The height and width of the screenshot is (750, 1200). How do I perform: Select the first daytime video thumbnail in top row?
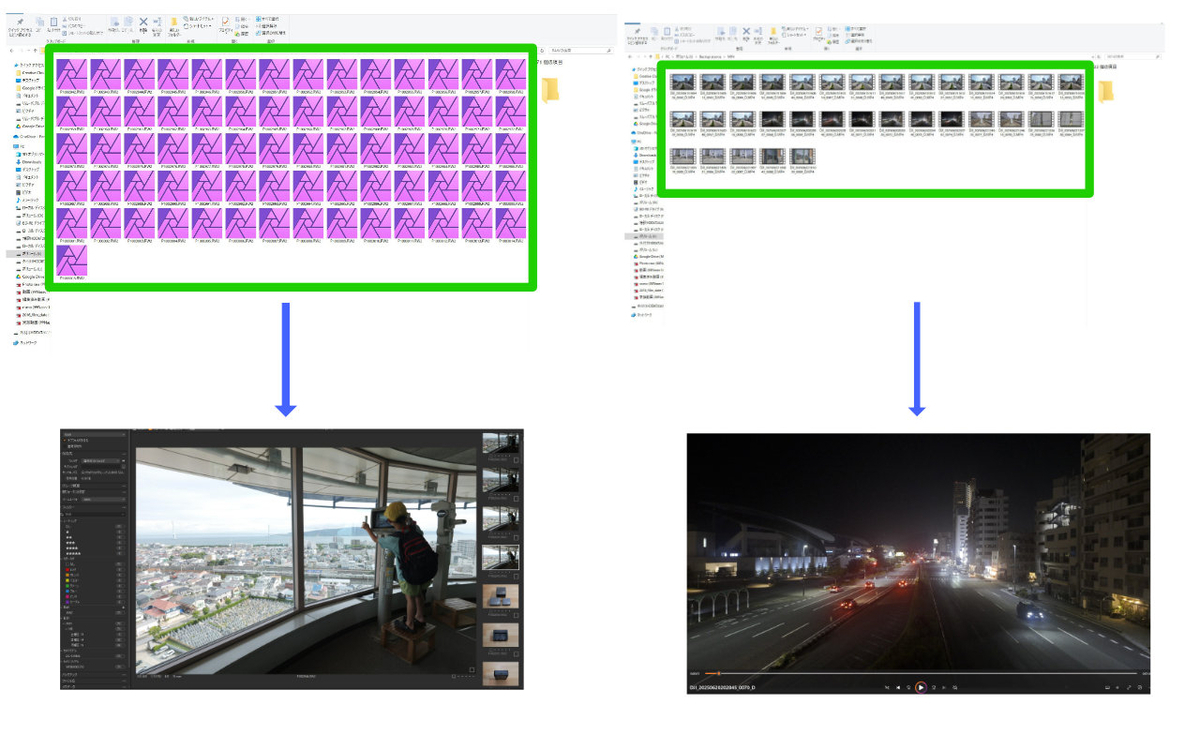pos(682,87)
